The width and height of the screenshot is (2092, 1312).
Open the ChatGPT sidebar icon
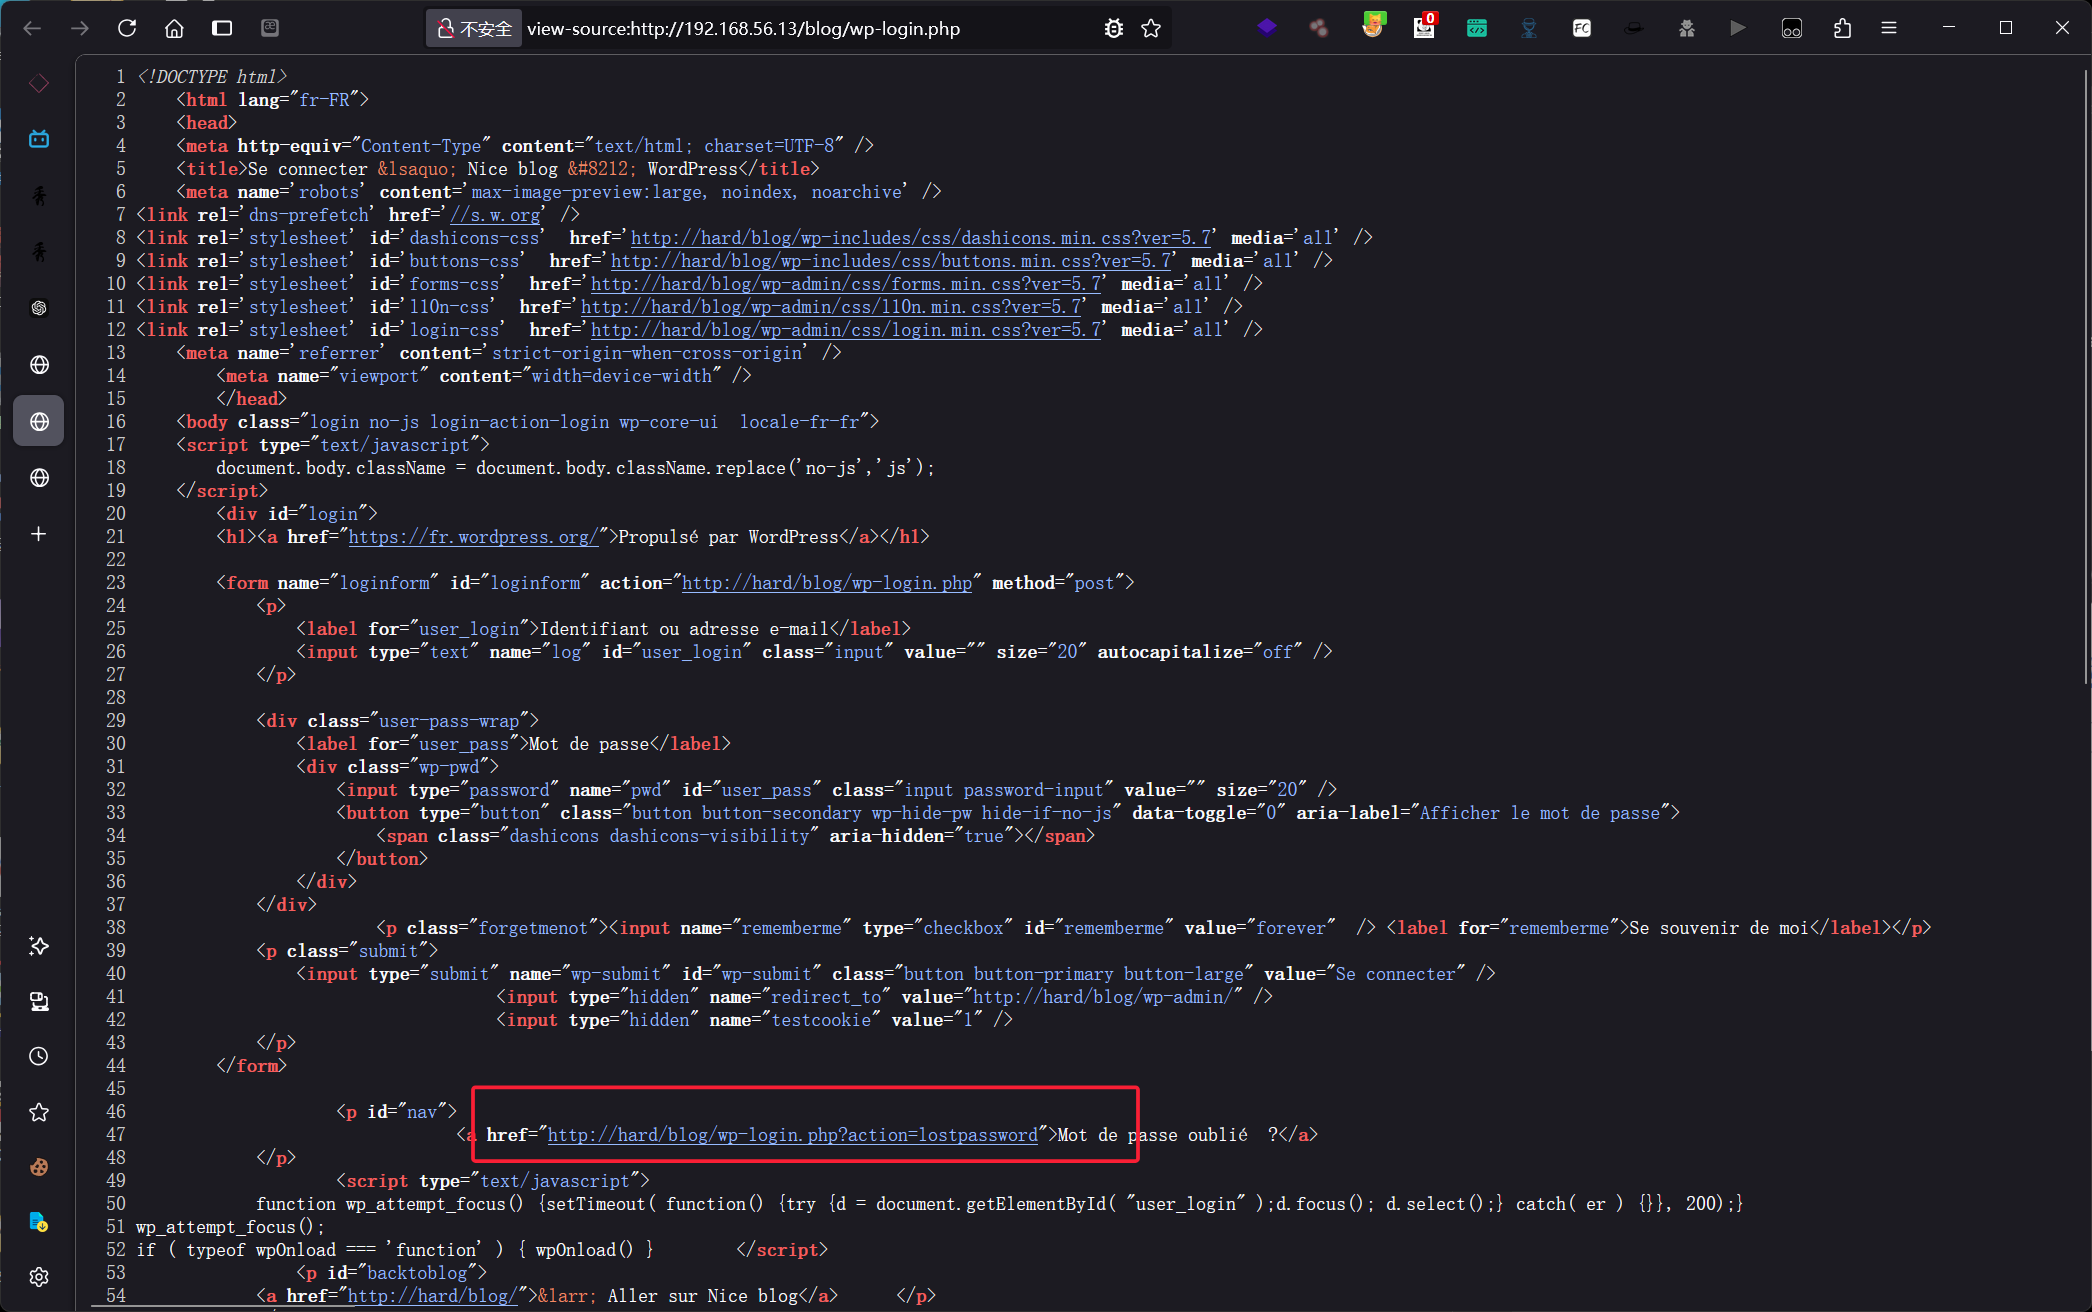(39, 308)
